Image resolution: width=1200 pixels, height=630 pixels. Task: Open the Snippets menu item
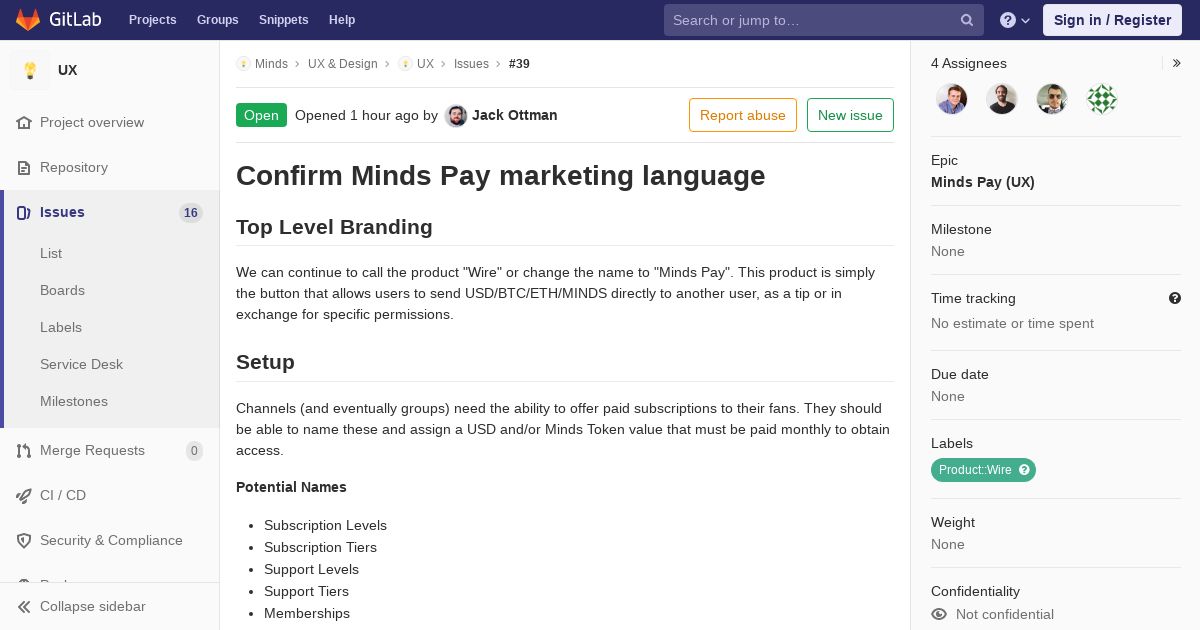pos(284,20)
